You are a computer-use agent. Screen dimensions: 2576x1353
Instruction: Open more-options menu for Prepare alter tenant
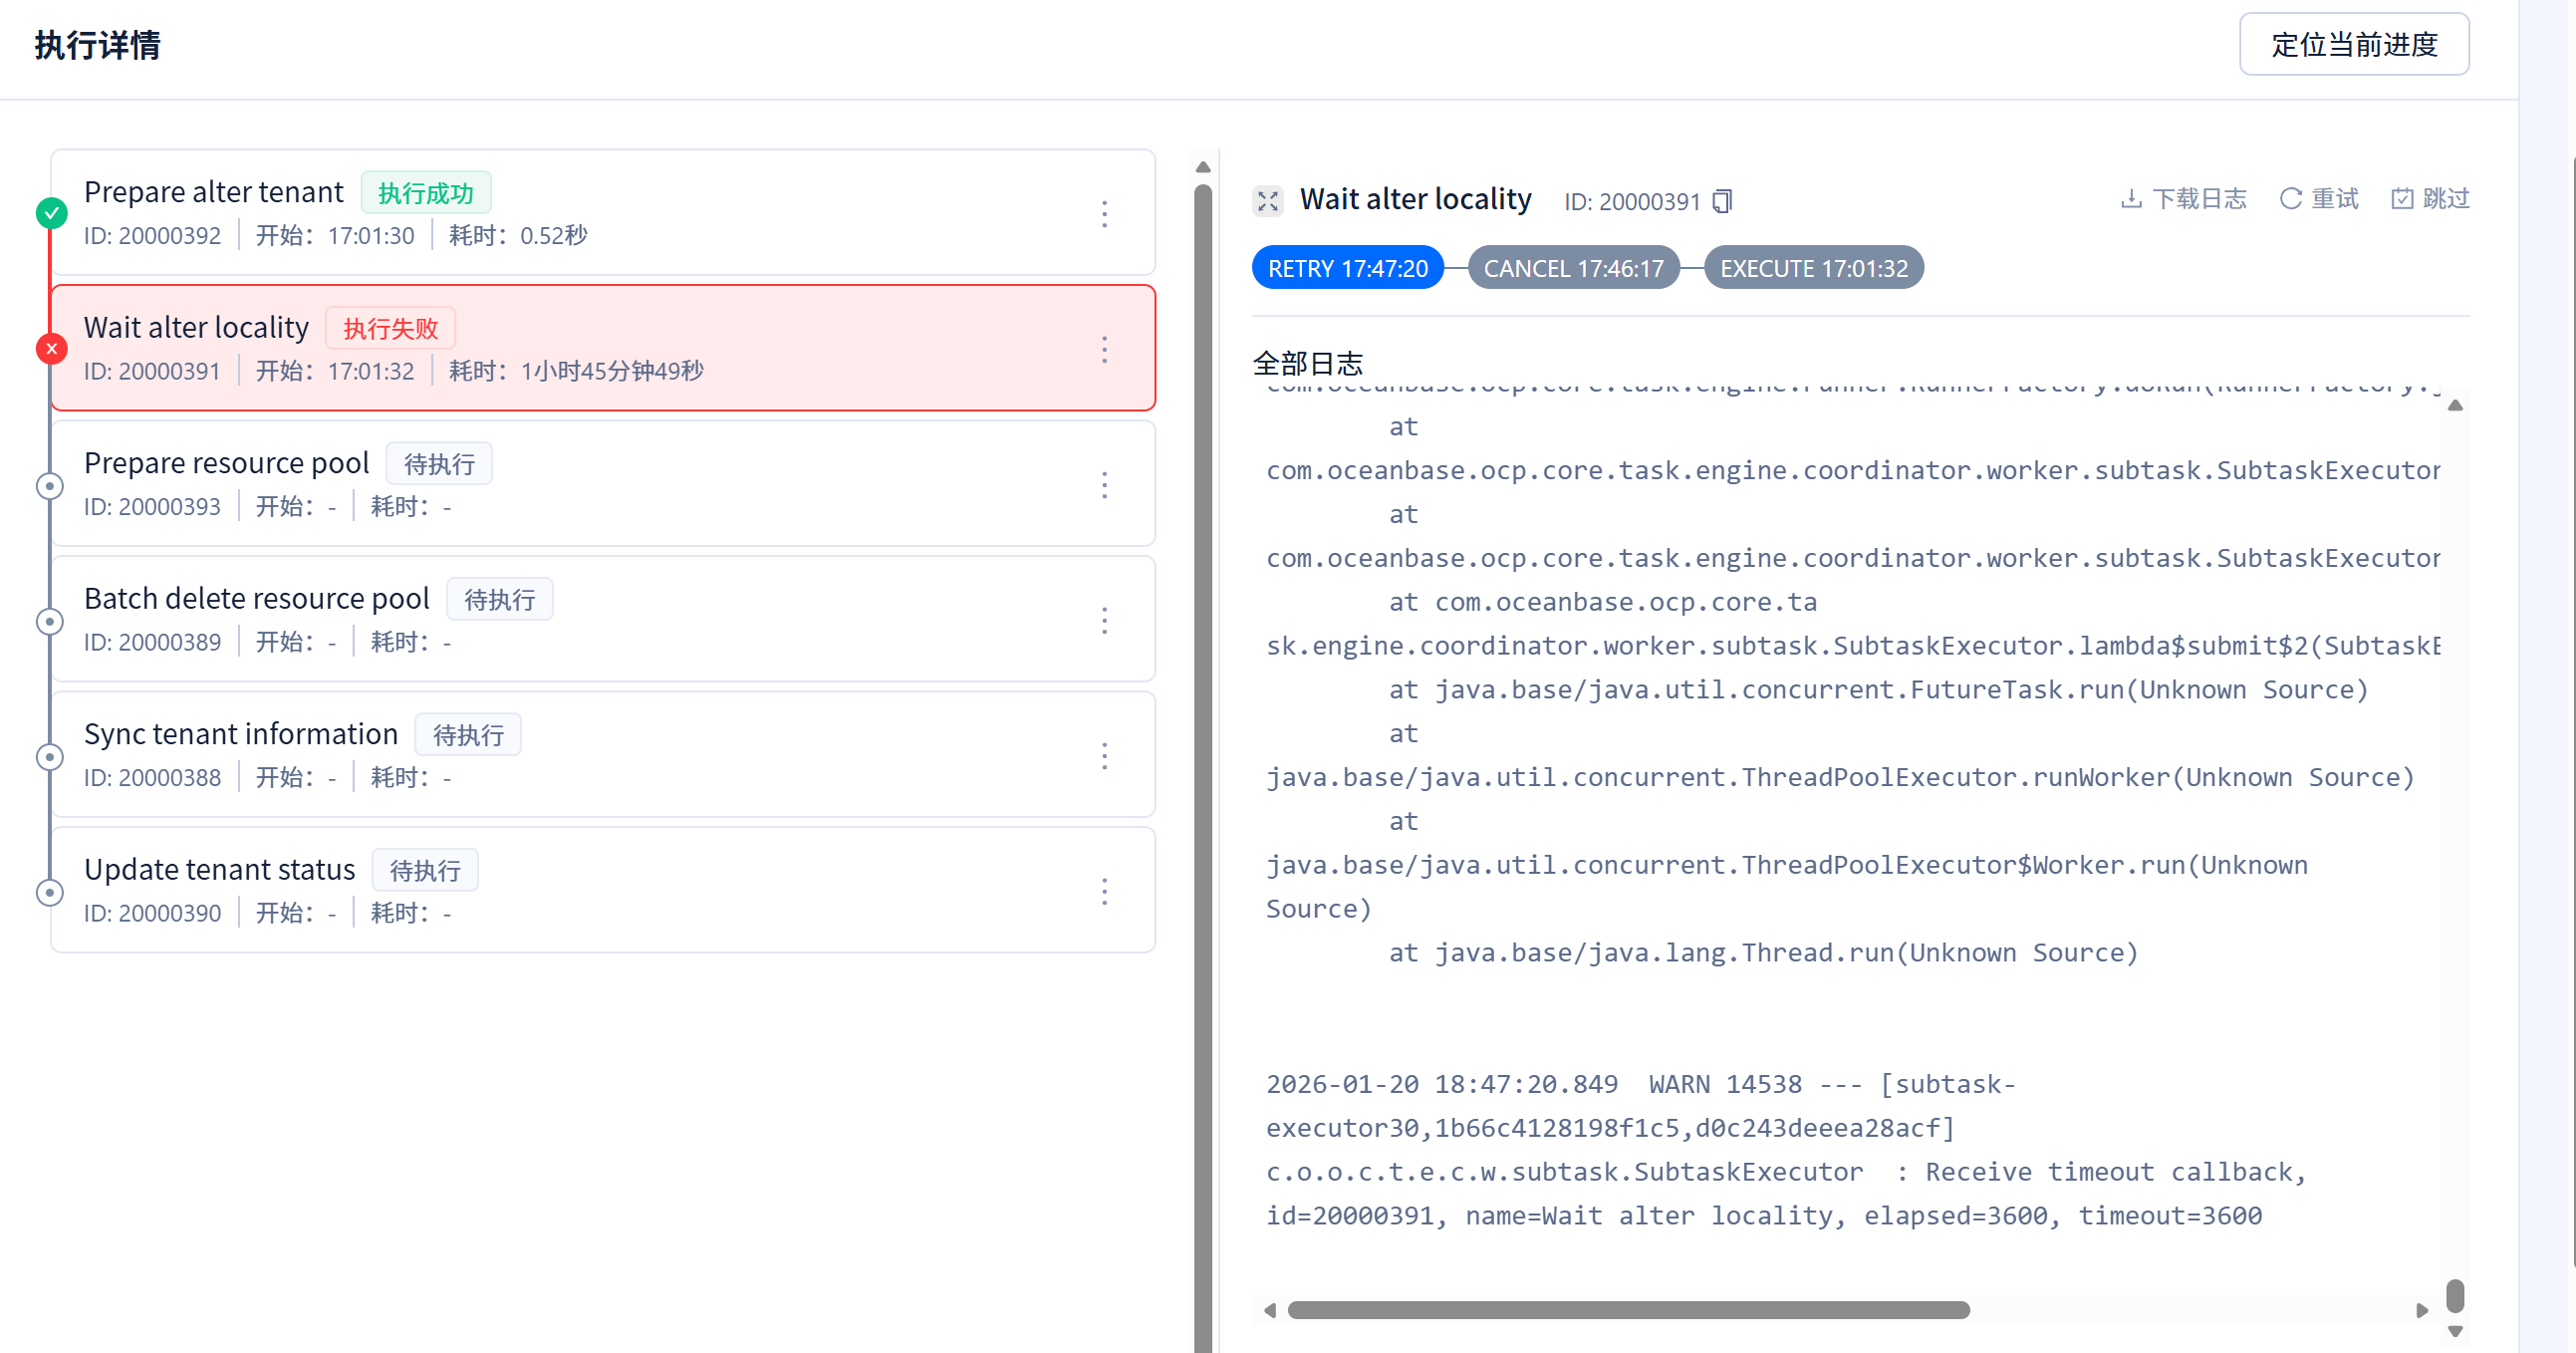click(x=1104, y=213)
